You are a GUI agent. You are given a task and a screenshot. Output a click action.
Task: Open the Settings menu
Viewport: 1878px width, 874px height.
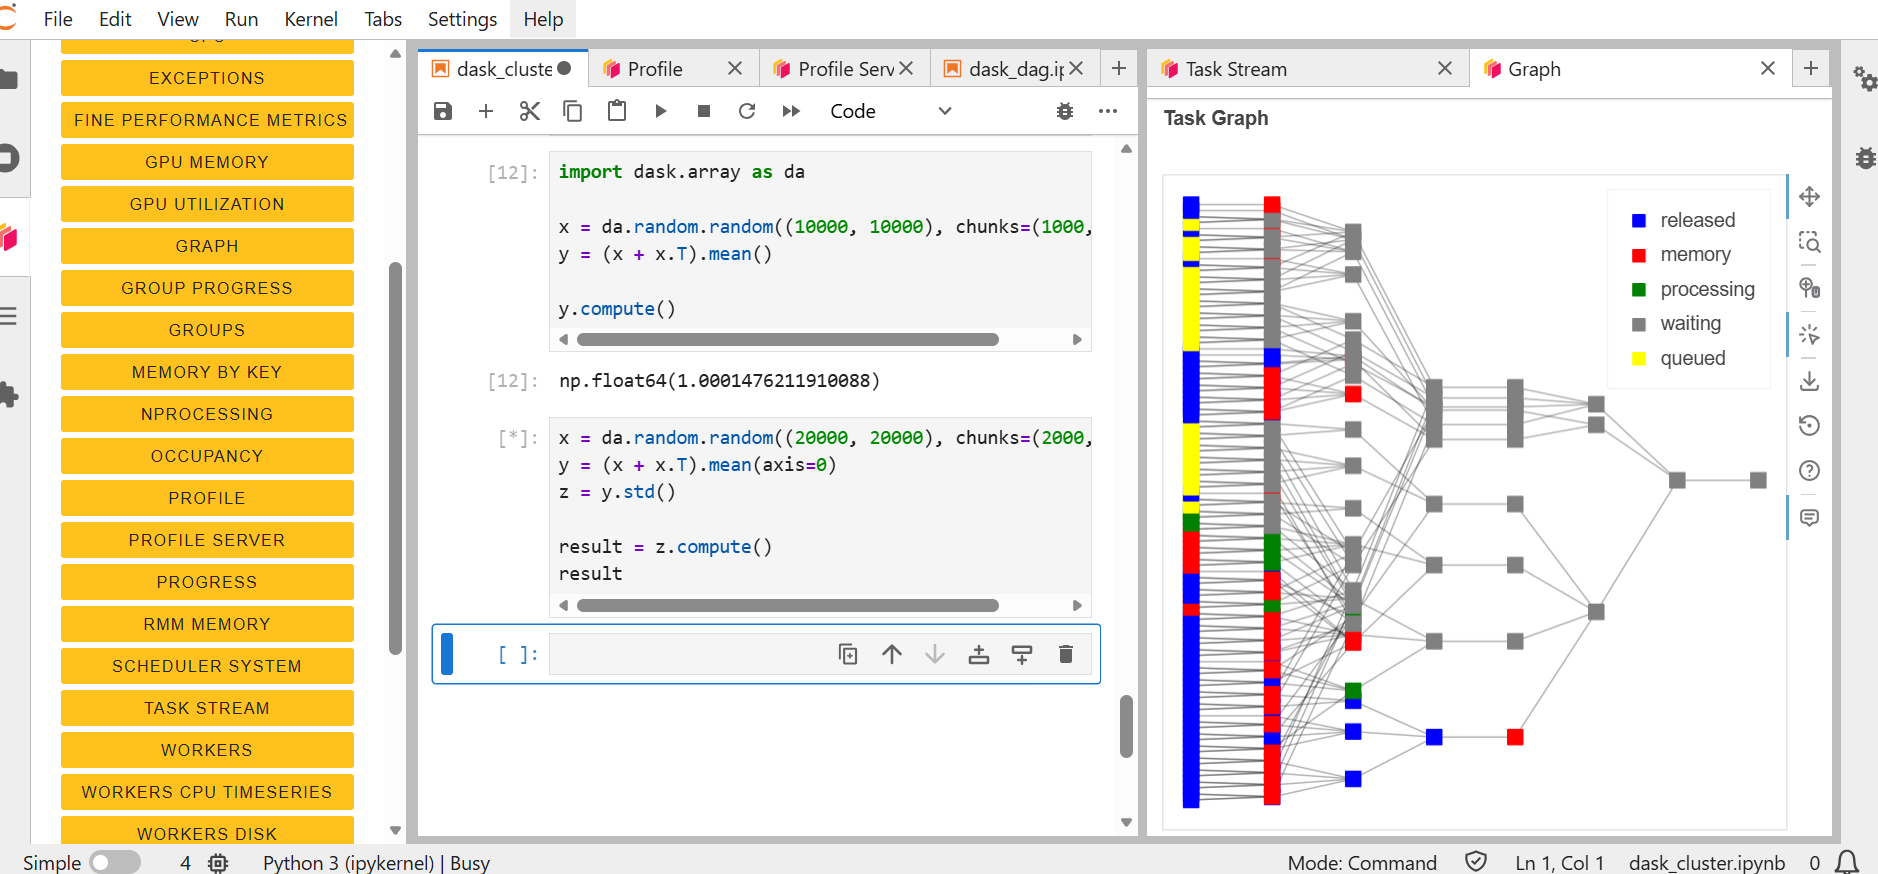[x=462, y=19]
